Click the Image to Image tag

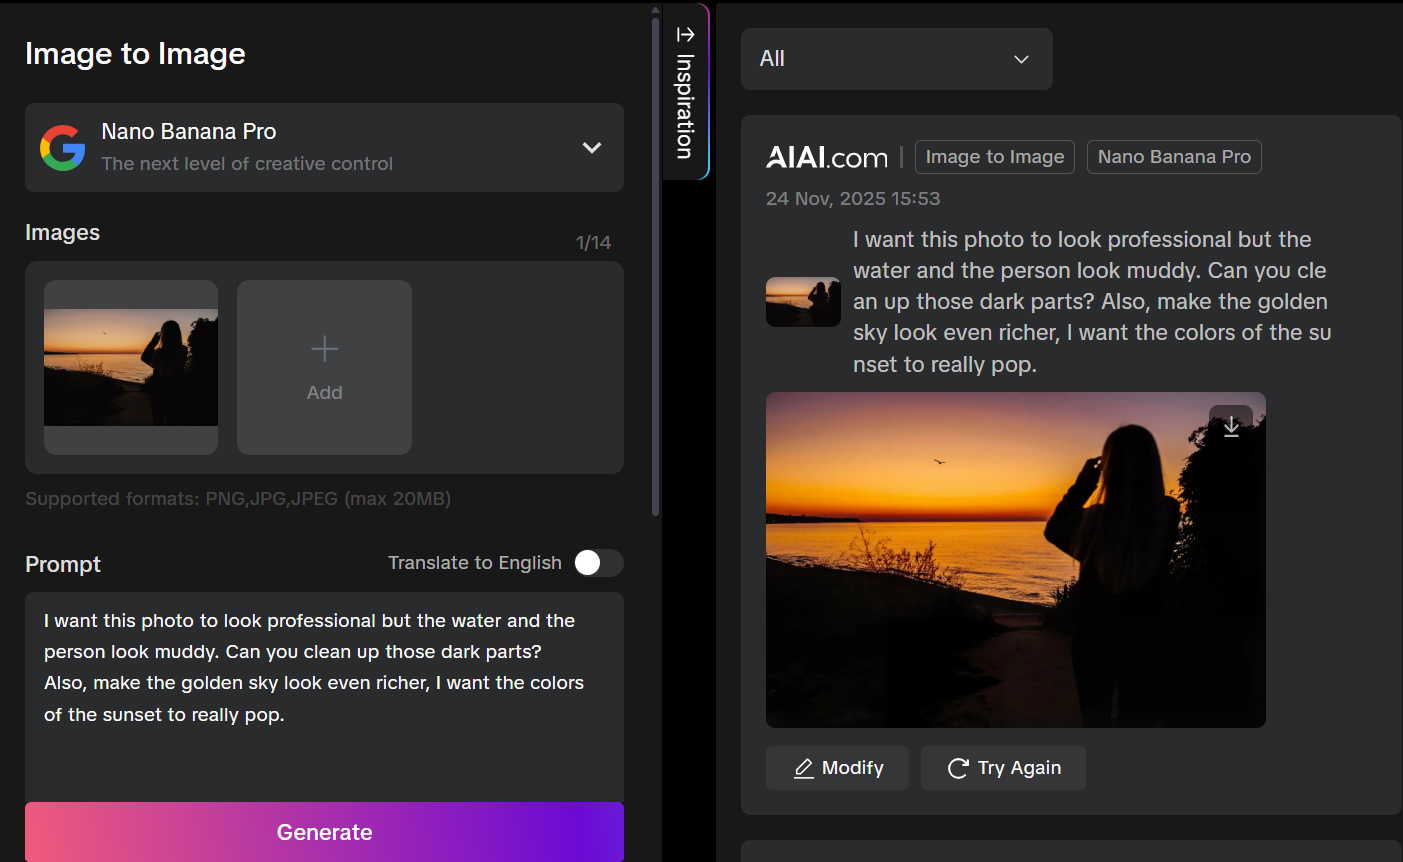tap(995, 157)
